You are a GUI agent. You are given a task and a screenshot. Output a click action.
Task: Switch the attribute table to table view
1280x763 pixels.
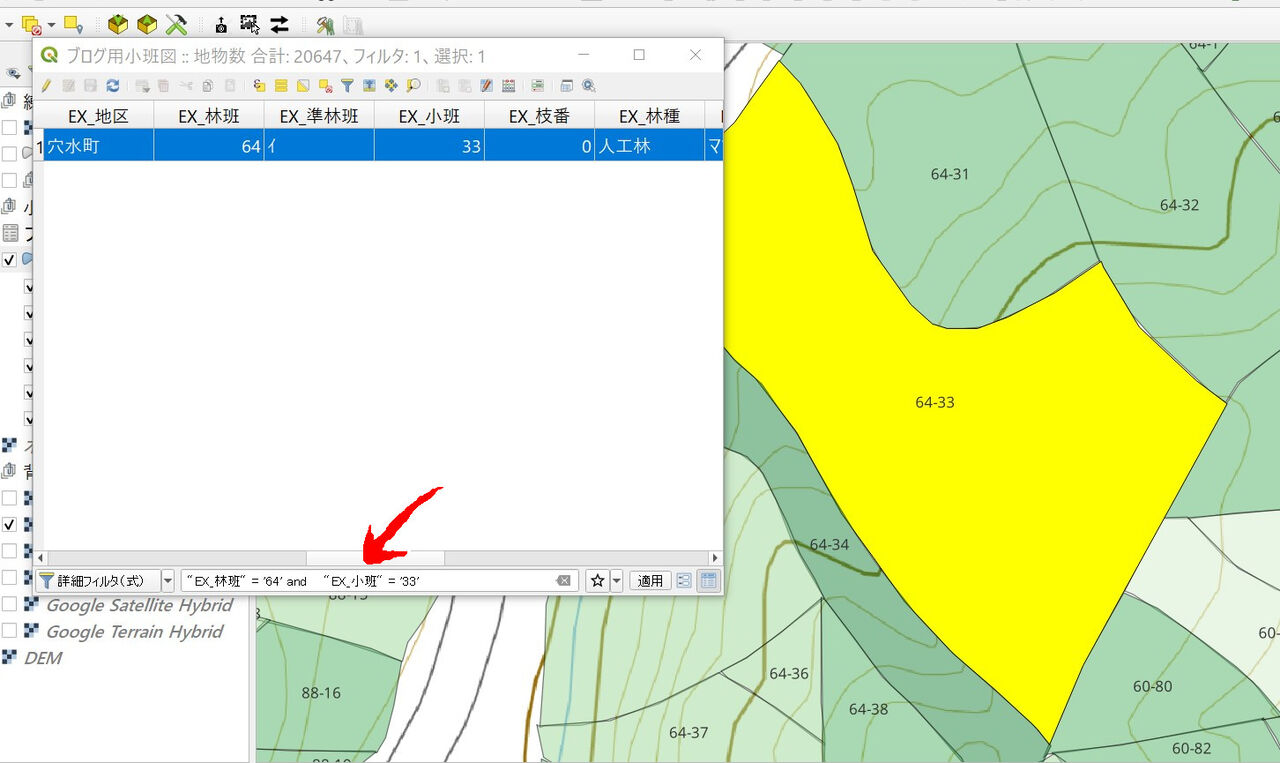(x=708, y=581)
